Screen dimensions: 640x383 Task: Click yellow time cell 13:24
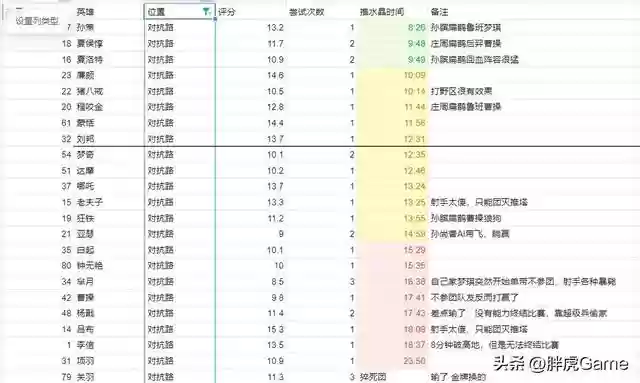[414, 186]
